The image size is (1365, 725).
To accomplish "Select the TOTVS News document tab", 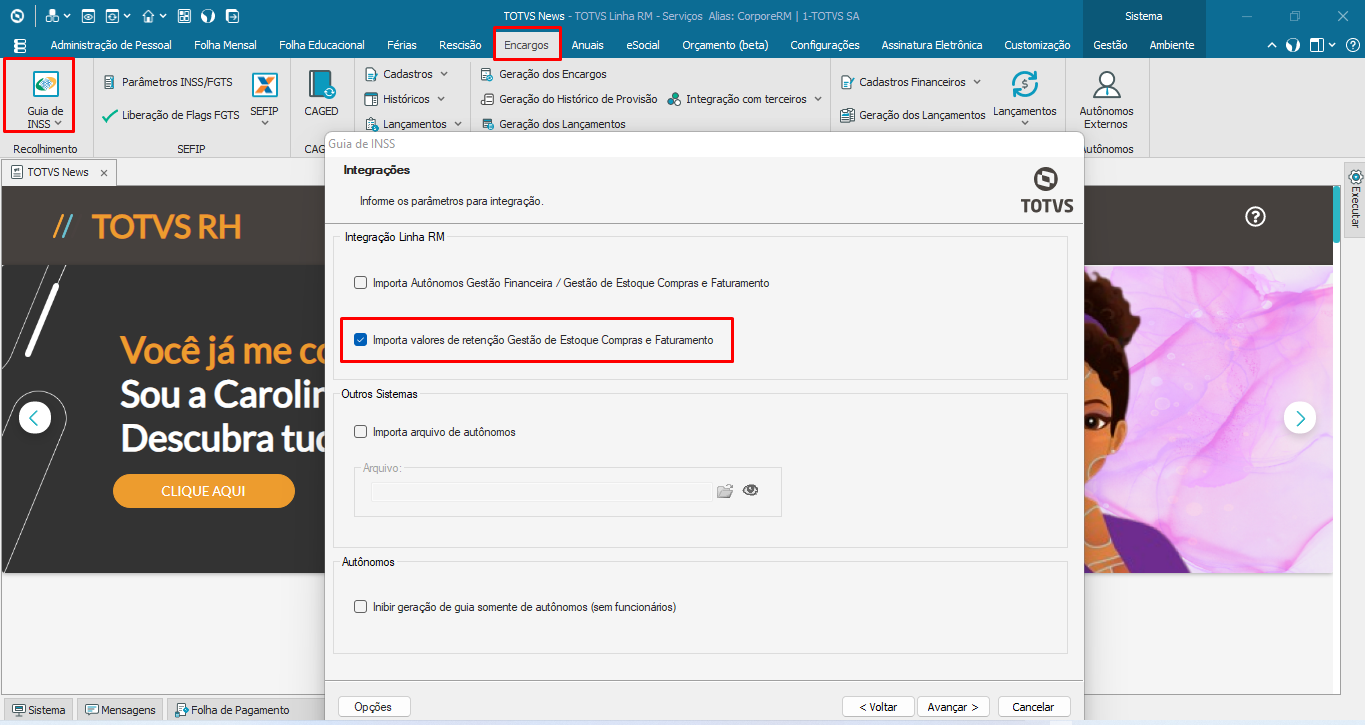I will pos(60,172).
